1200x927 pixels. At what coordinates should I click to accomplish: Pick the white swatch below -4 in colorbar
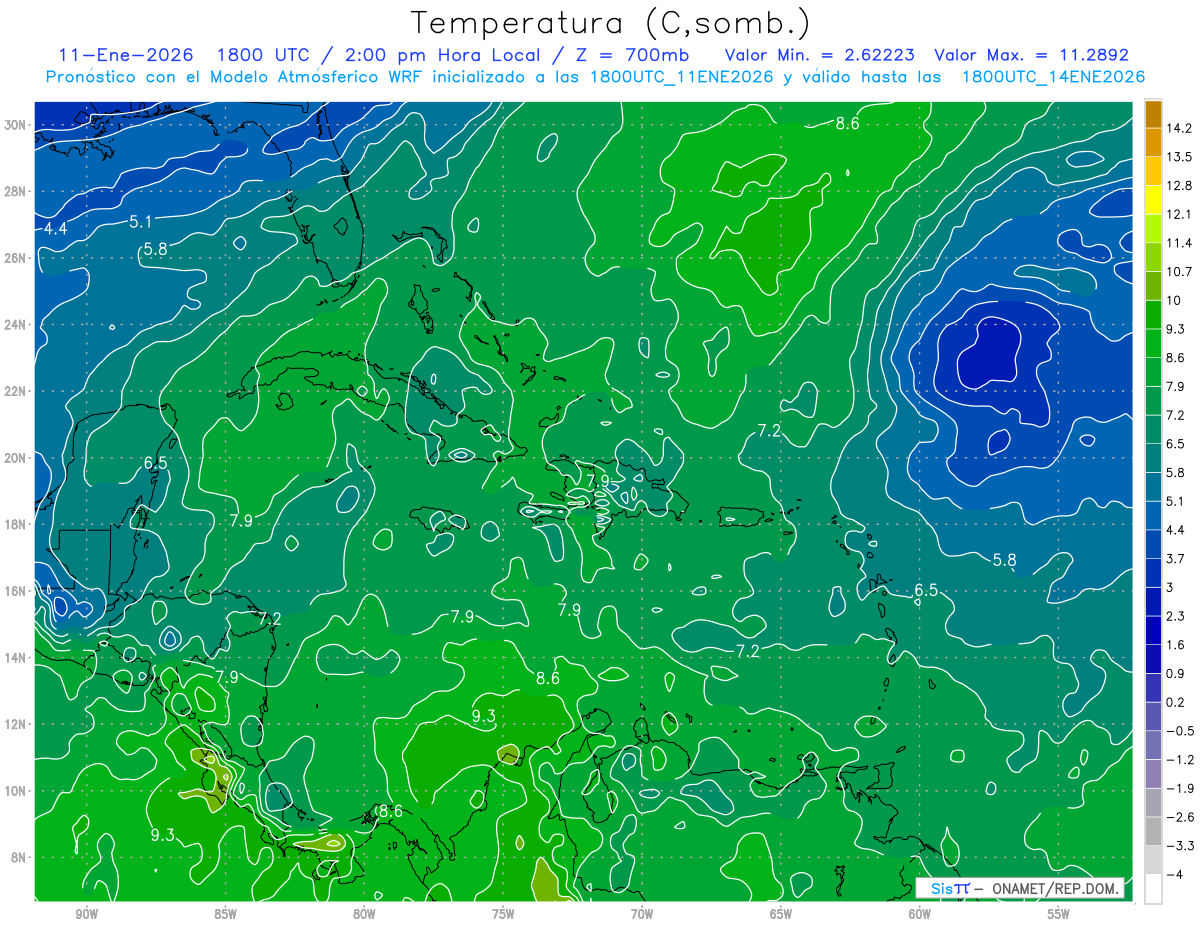tap(1153, 889)
